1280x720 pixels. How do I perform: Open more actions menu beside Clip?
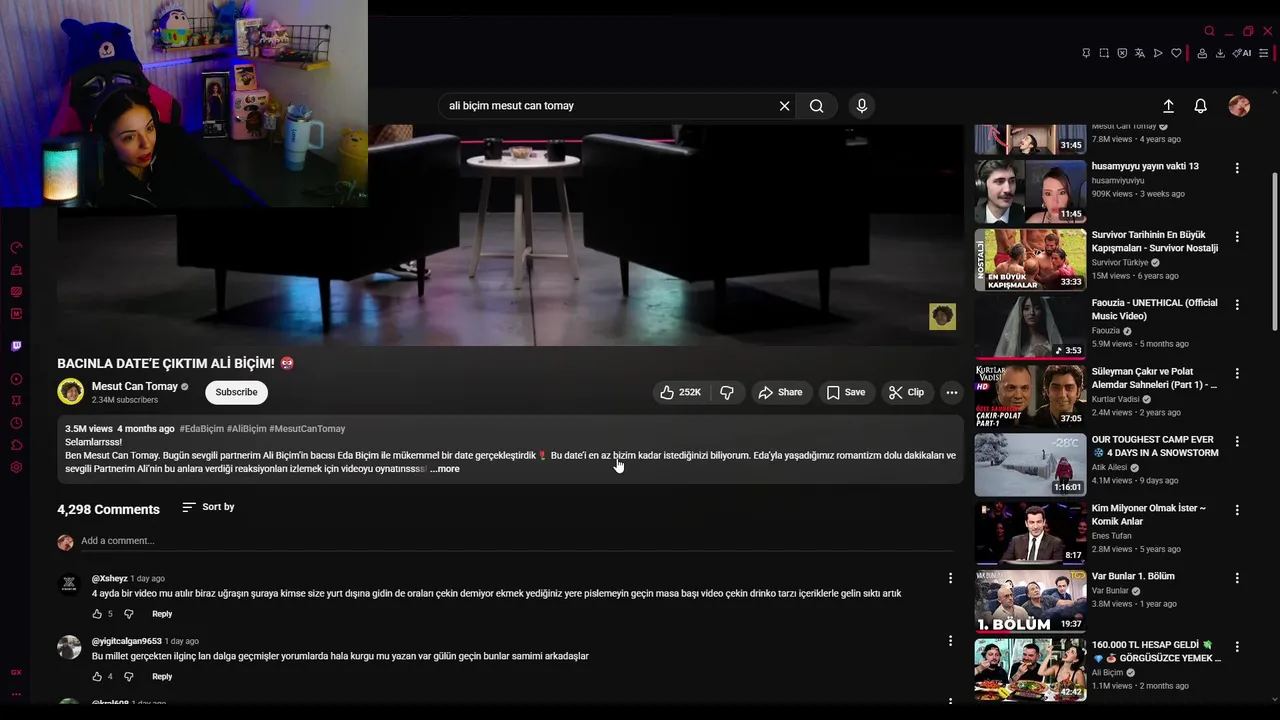pos(952,393)
